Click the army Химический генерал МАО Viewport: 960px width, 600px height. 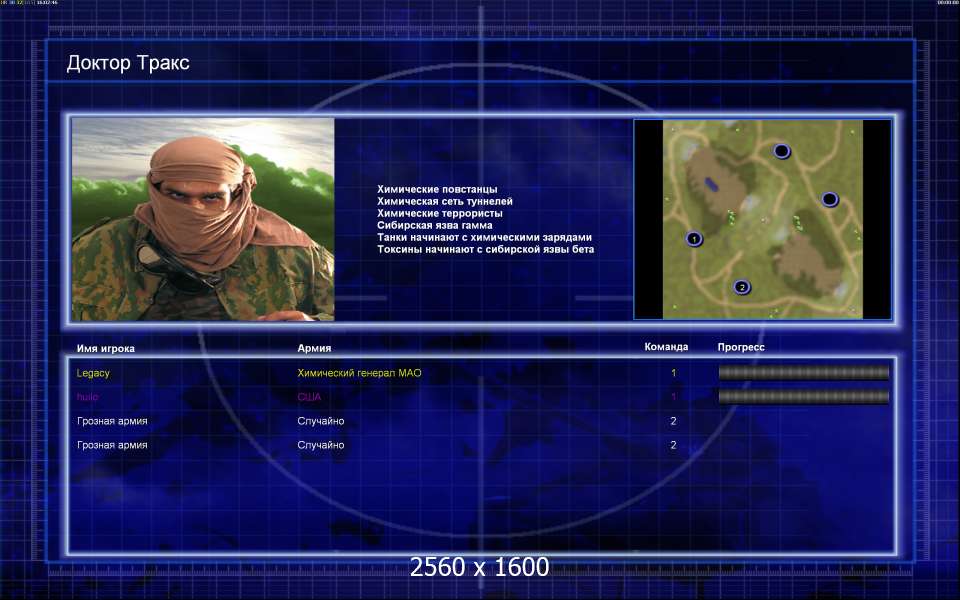(359, 373)
